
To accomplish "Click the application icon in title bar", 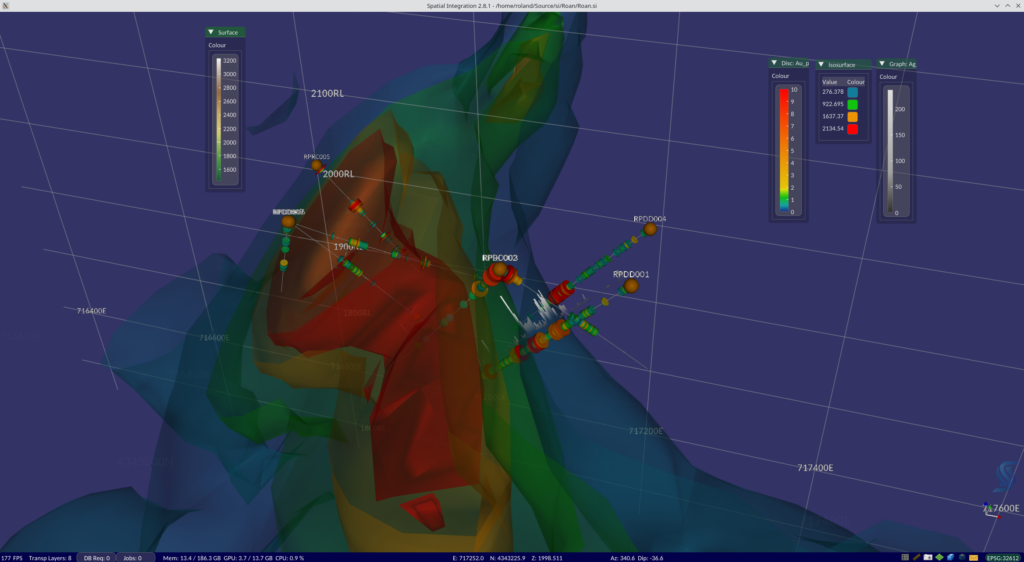I will [5, 5].
